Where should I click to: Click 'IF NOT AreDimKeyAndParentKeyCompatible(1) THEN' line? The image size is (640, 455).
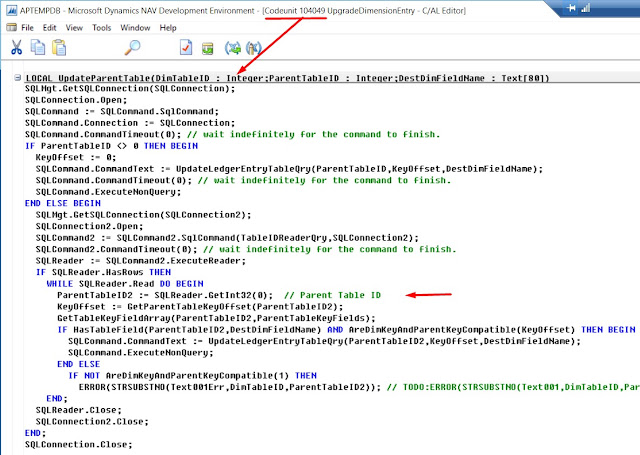click(x=192, y=375)
